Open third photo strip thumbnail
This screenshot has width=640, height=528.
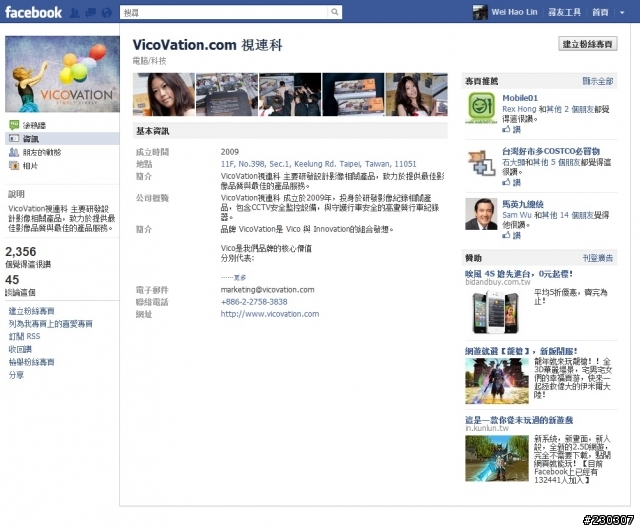pos(290,94)
